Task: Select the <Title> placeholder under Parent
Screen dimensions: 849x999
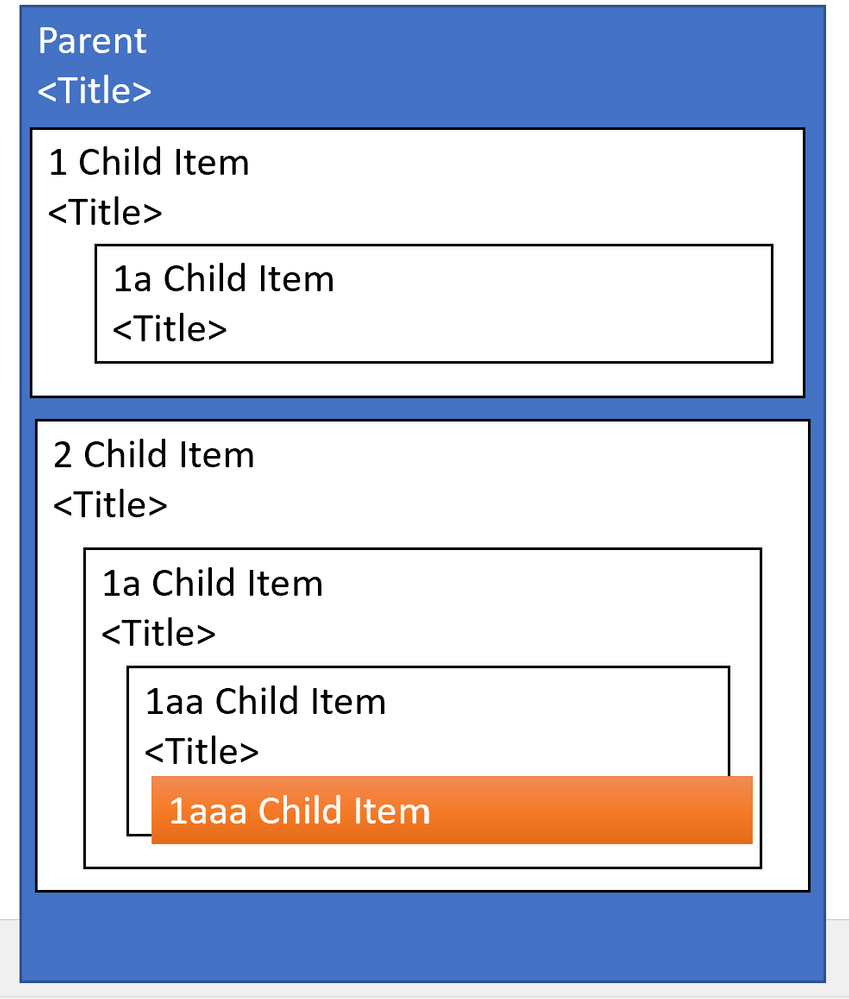Action: [x=94, y=90]
